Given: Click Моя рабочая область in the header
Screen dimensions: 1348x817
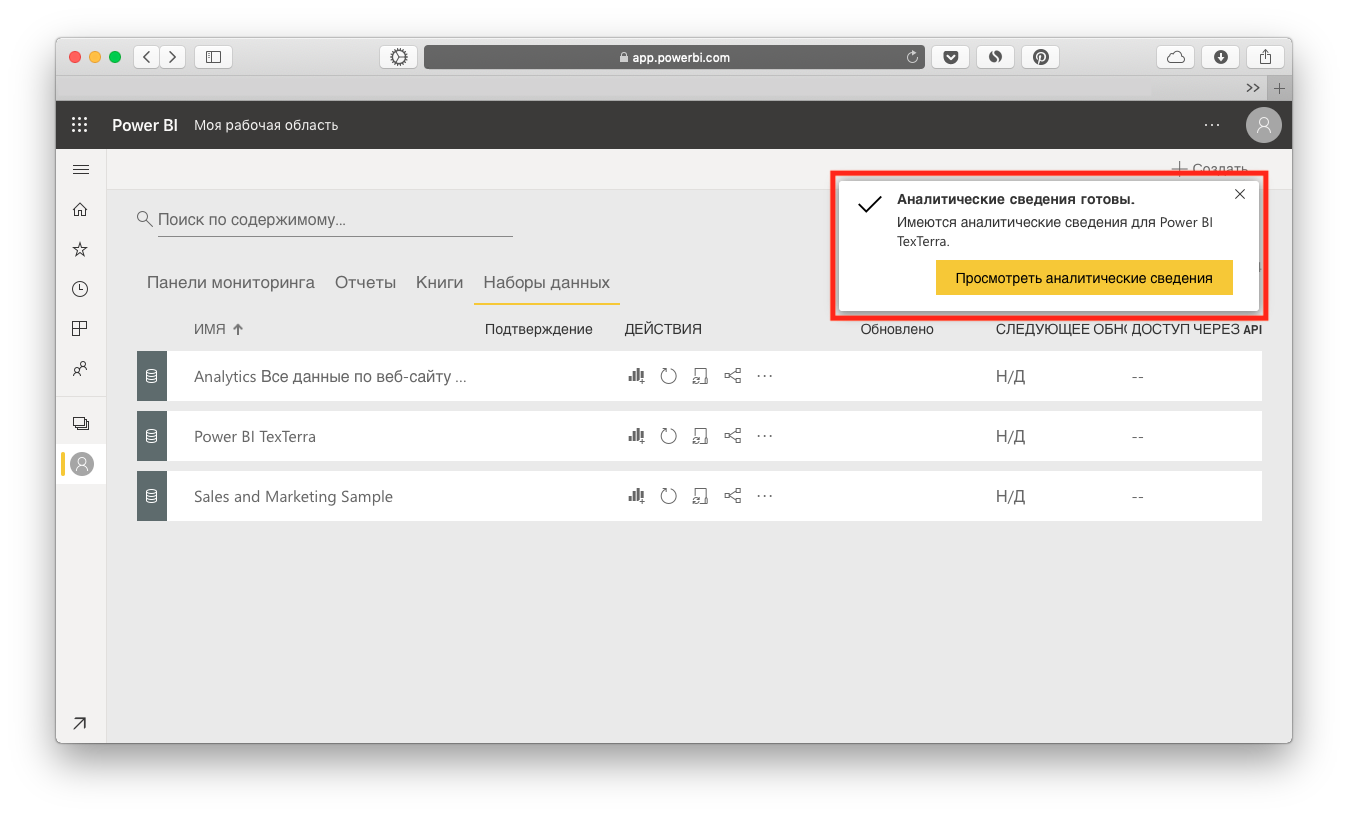Looking at the screenshot, I should coord(266,125).
